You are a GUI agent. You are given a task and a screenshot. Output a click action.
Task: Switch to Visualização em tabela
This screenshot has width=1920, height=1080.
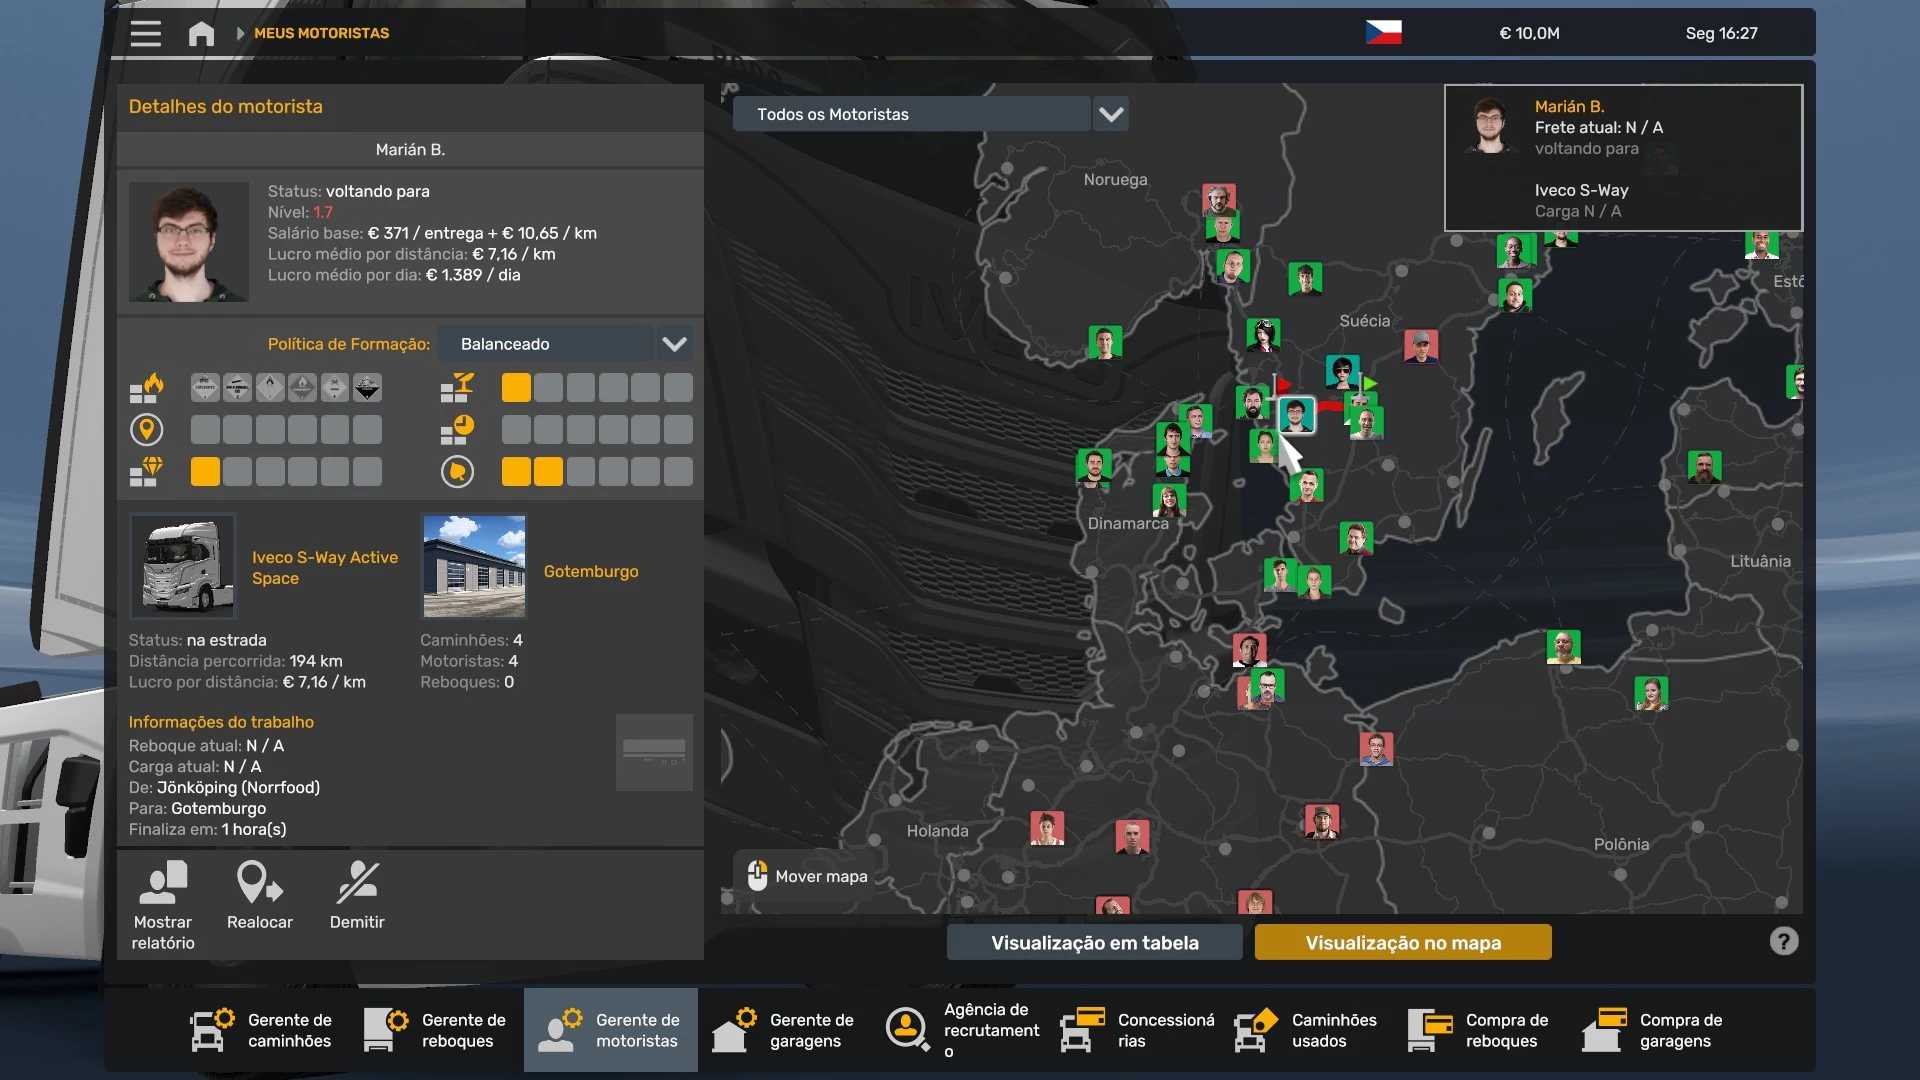click(1094, 942)
